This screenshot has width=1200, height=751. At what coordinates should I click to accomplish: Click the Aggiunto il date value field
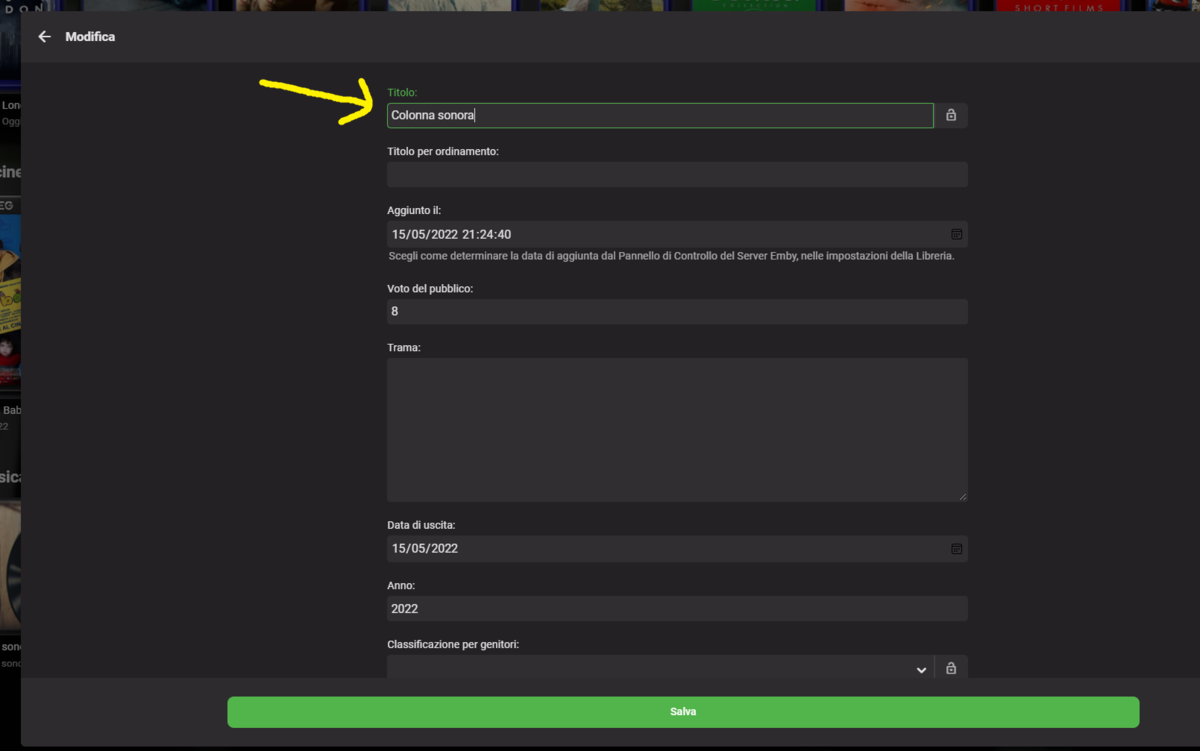[677, 234]
